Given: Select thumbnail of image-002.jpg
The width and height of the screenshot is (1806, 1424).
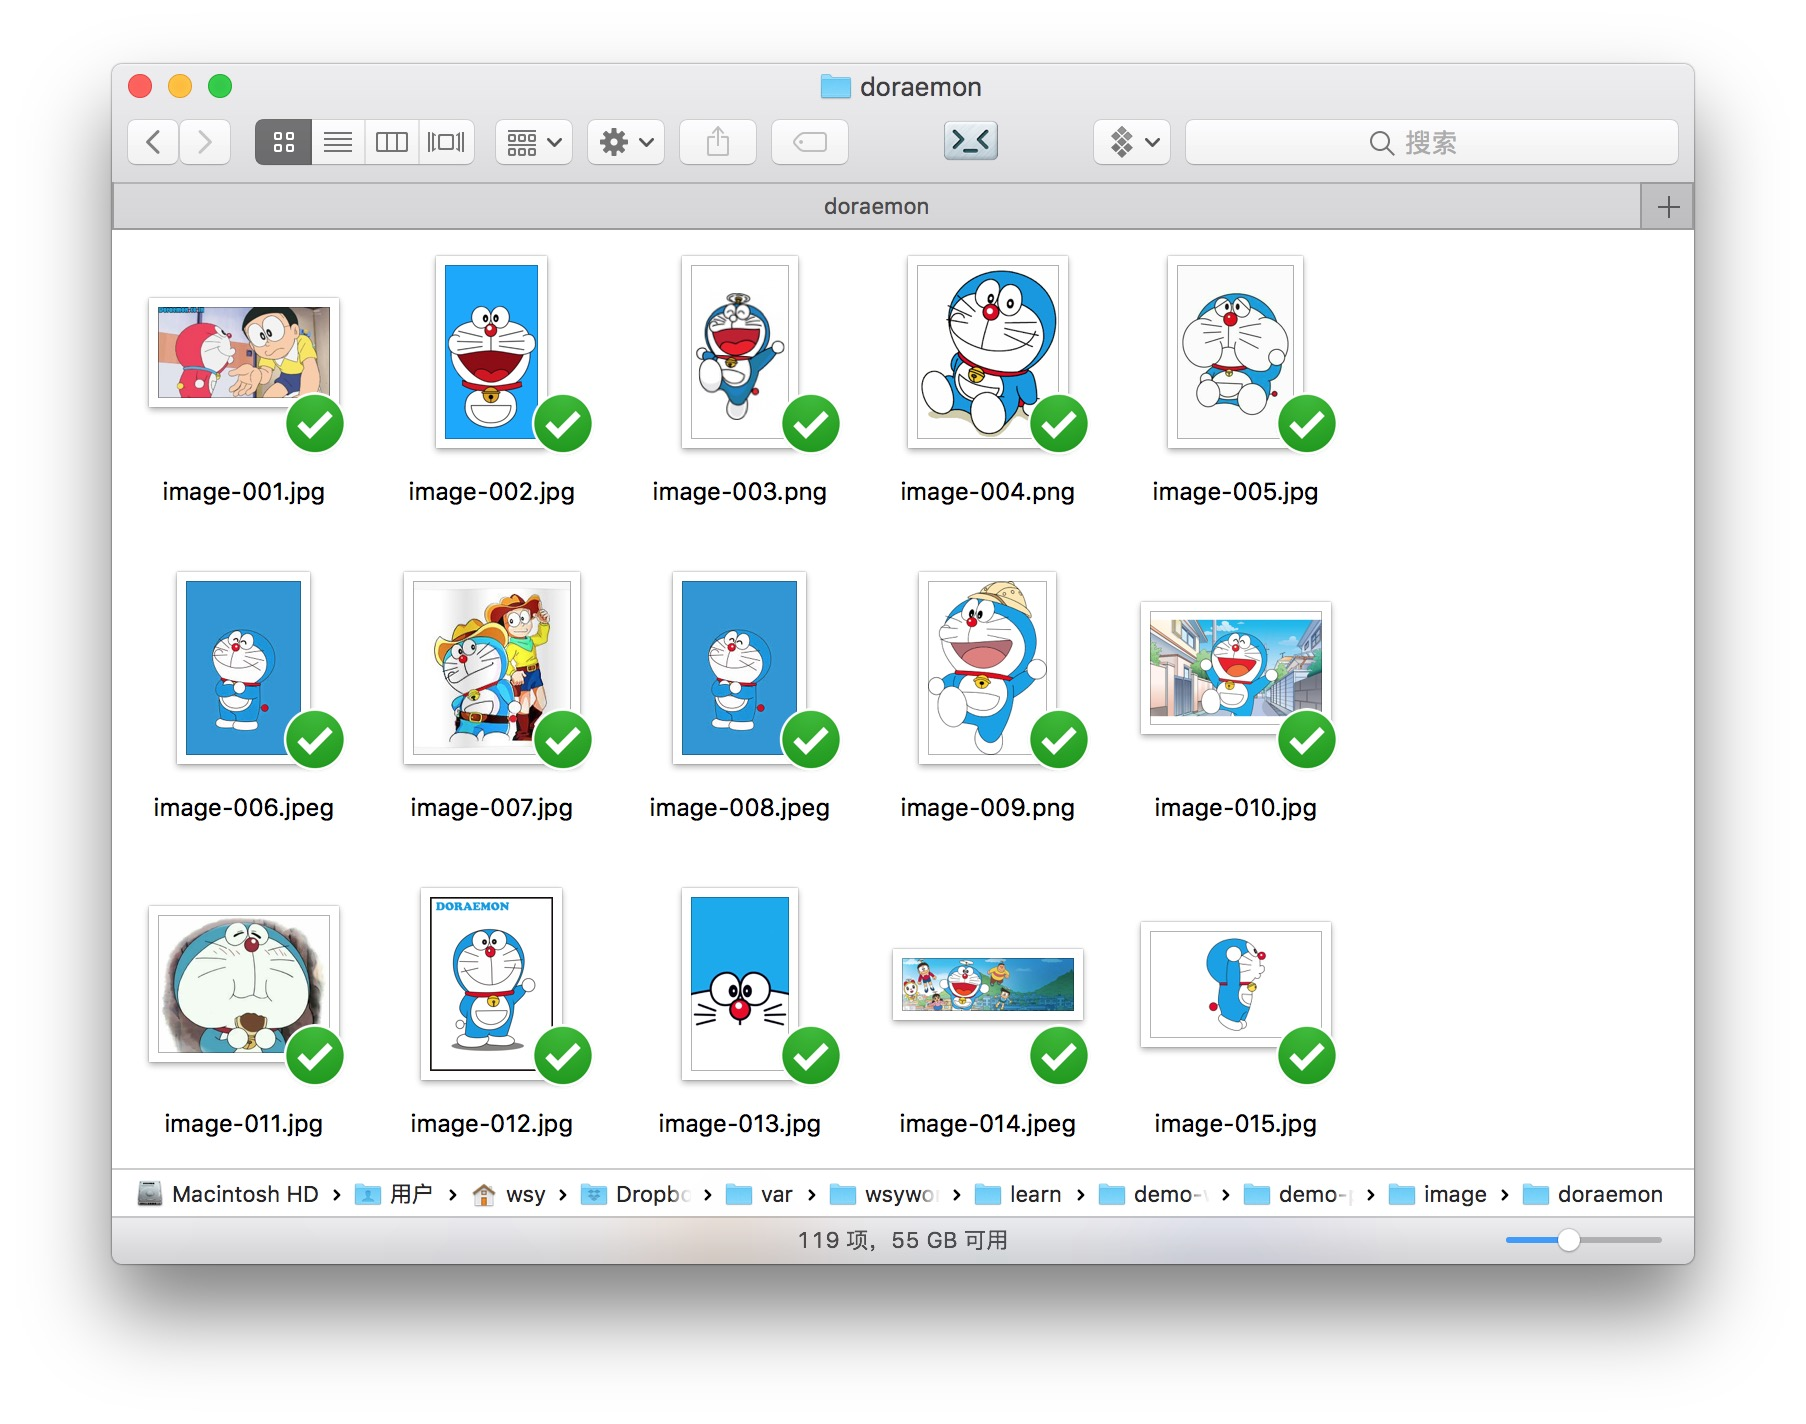Looking at the screenshot, I should (491, 352).
